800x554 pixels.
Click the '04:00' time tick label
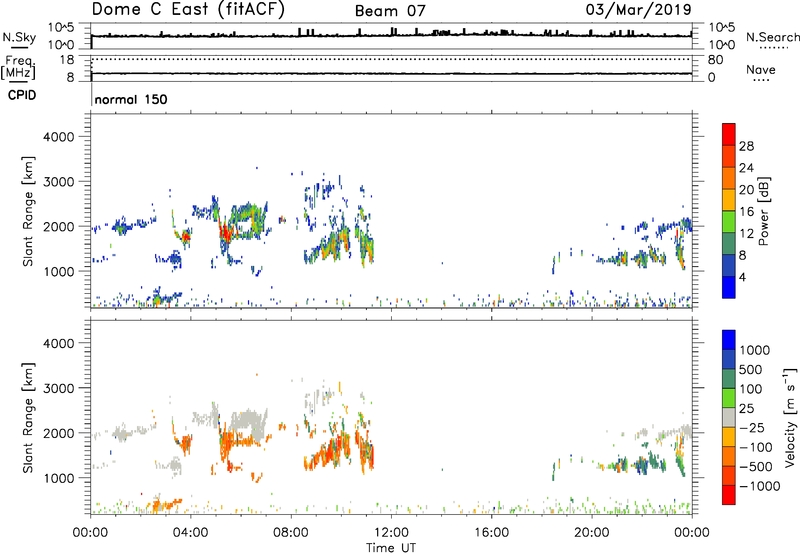pos(190,533)
